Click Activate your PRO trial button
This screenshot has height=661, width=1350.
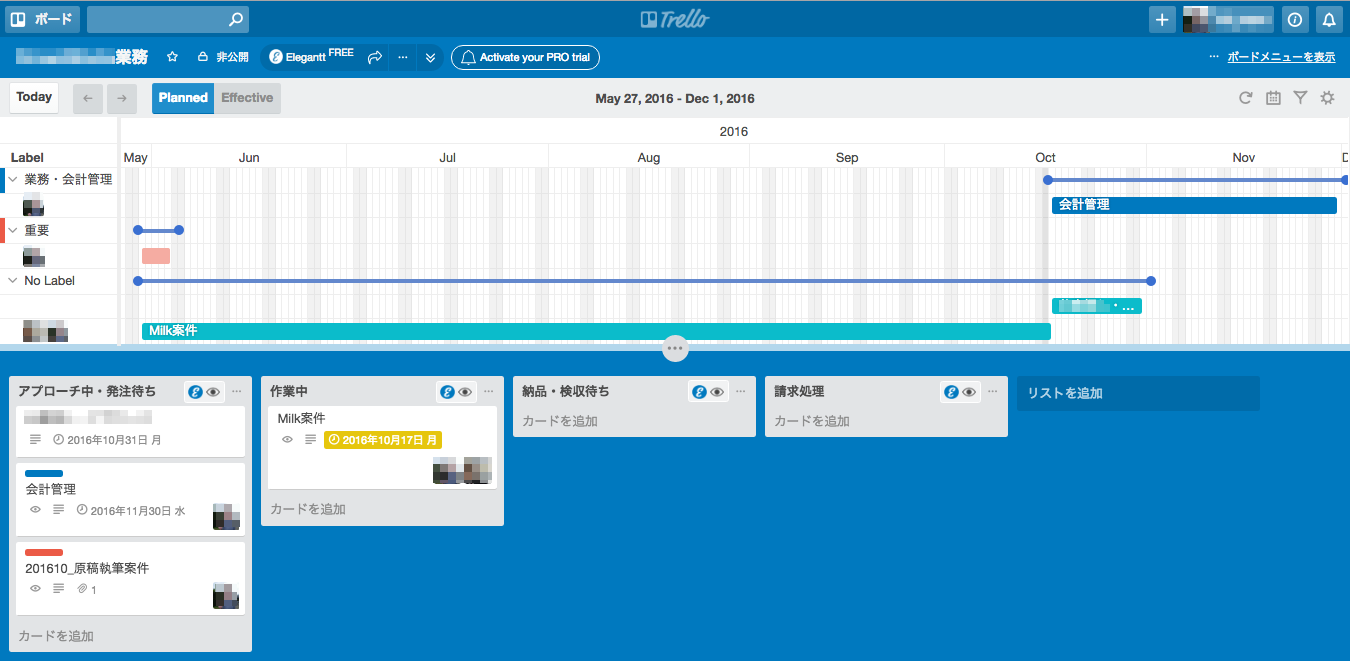click(x=525, y=58)
